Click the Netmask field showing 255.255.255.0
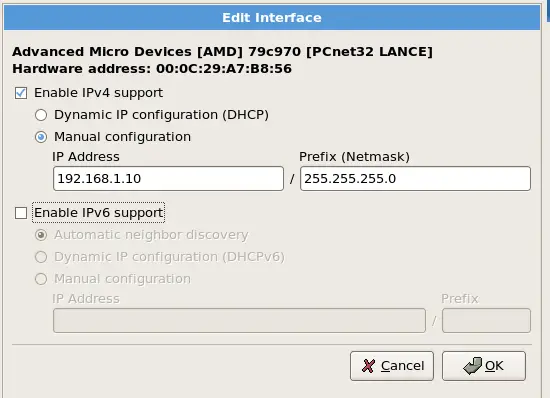 click(415, 179)
